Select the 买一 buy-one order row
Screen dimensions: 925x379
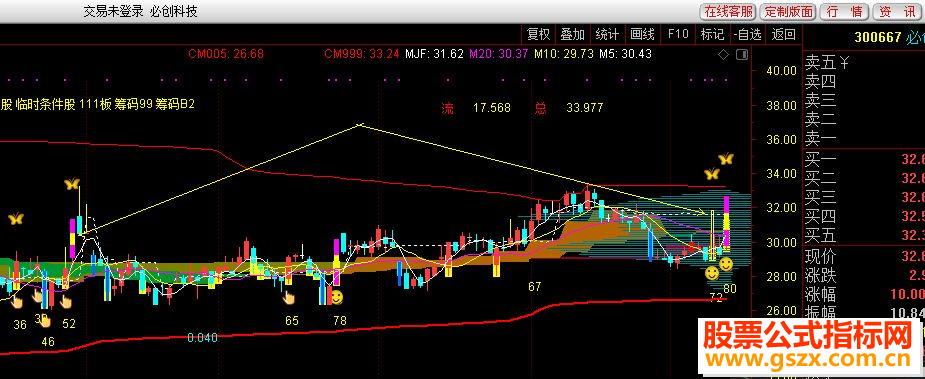(x=864, y=159)
